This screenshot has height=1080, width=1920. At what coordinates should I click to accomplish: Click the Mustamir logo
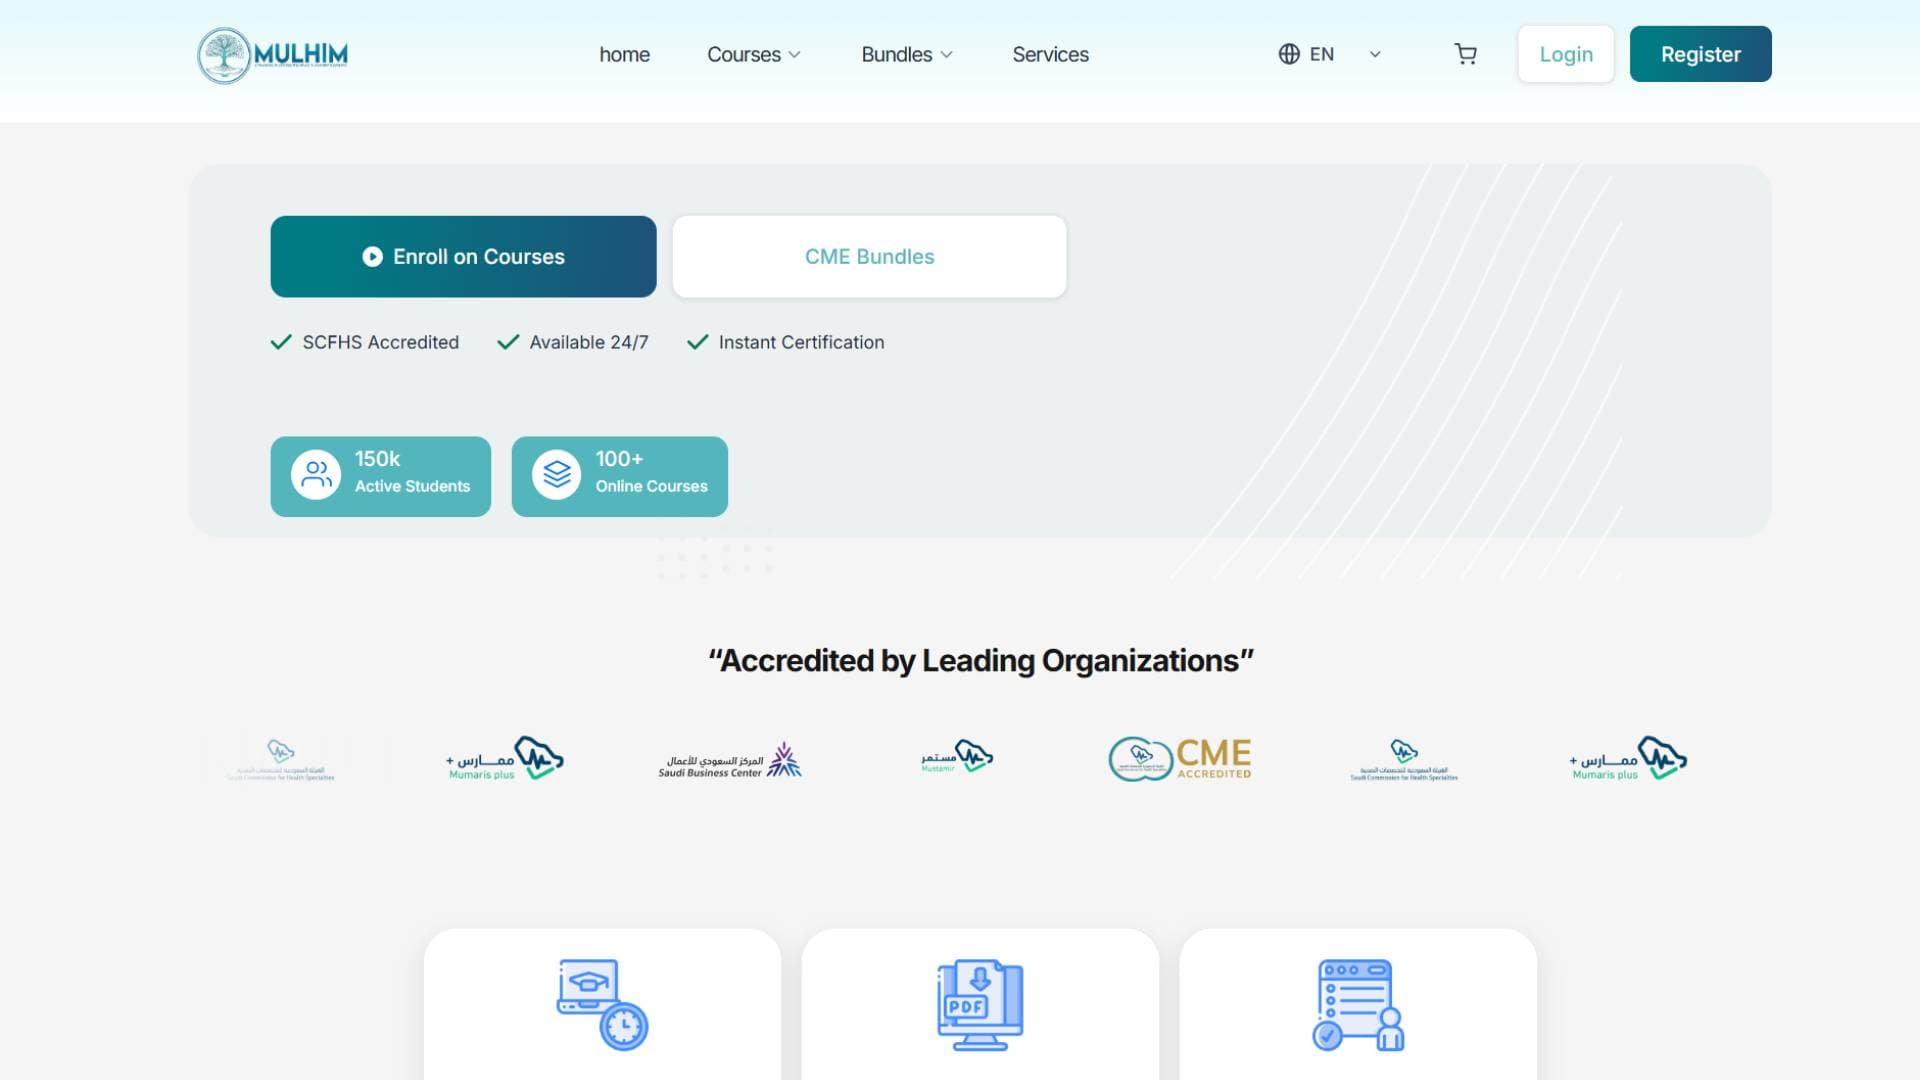957,756
